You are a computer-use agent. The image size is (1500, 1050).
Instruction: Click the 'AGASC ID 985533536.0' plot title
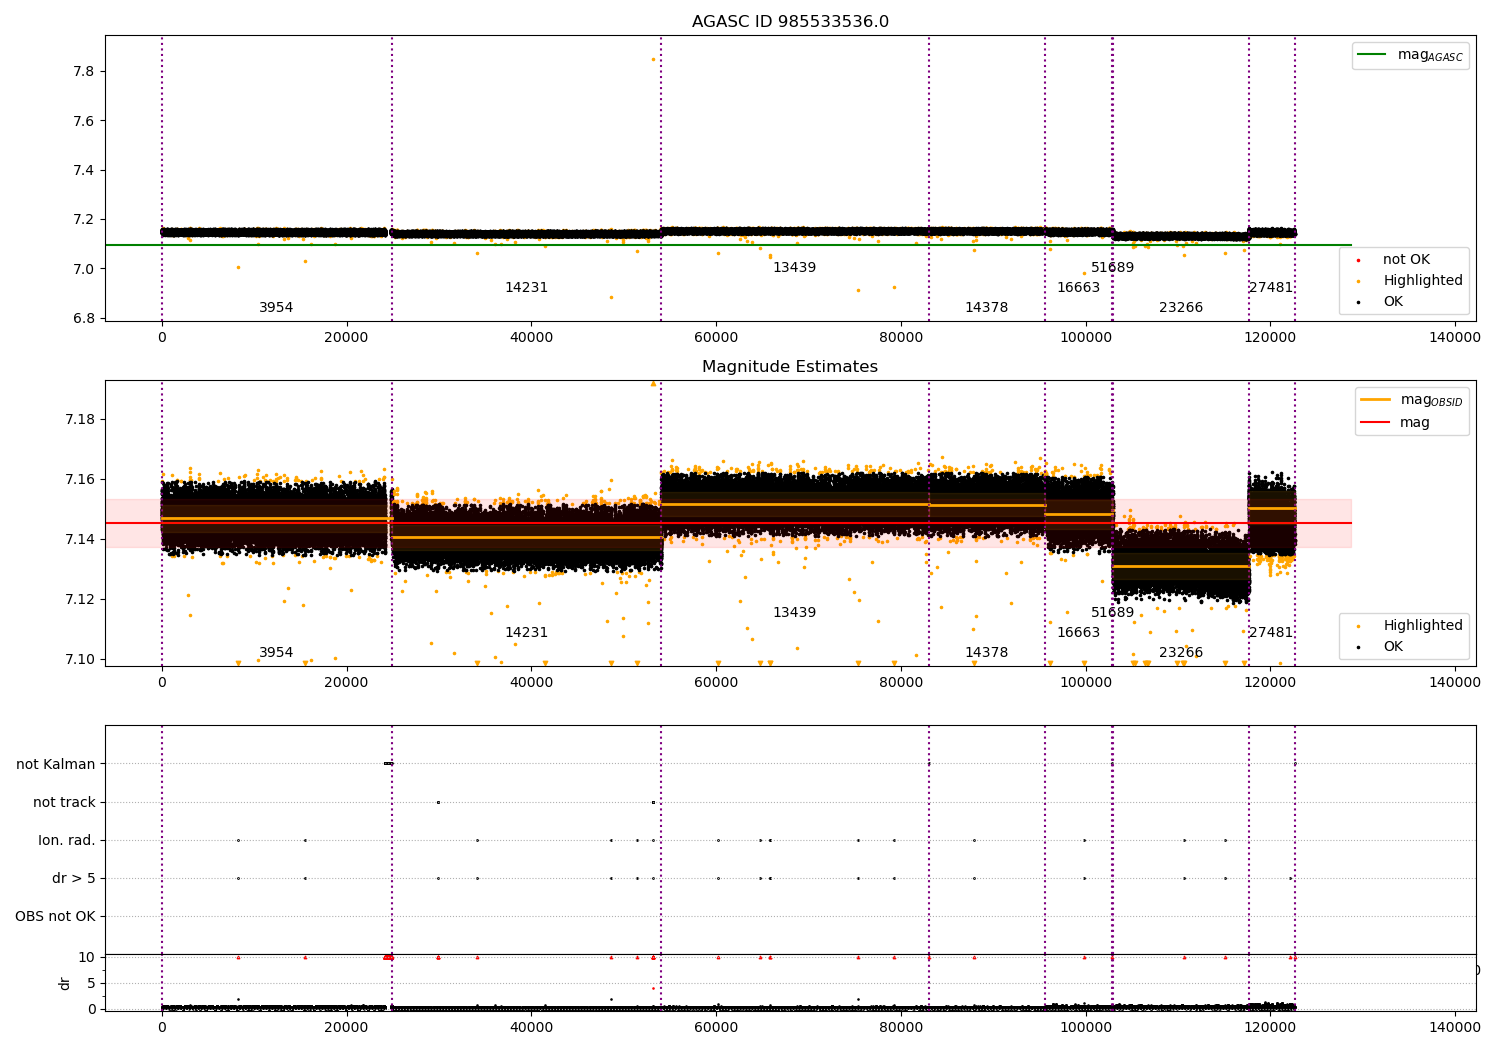click(790, 22)
